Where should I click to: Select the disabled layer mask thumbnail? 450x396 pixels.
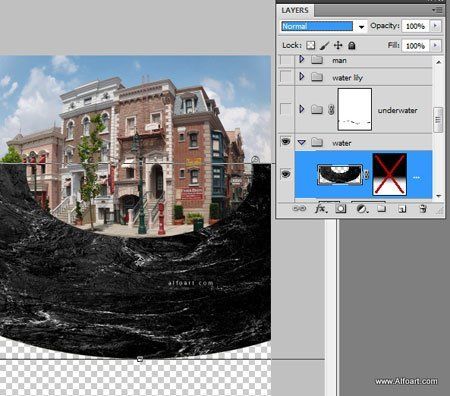tap(389, 174)
